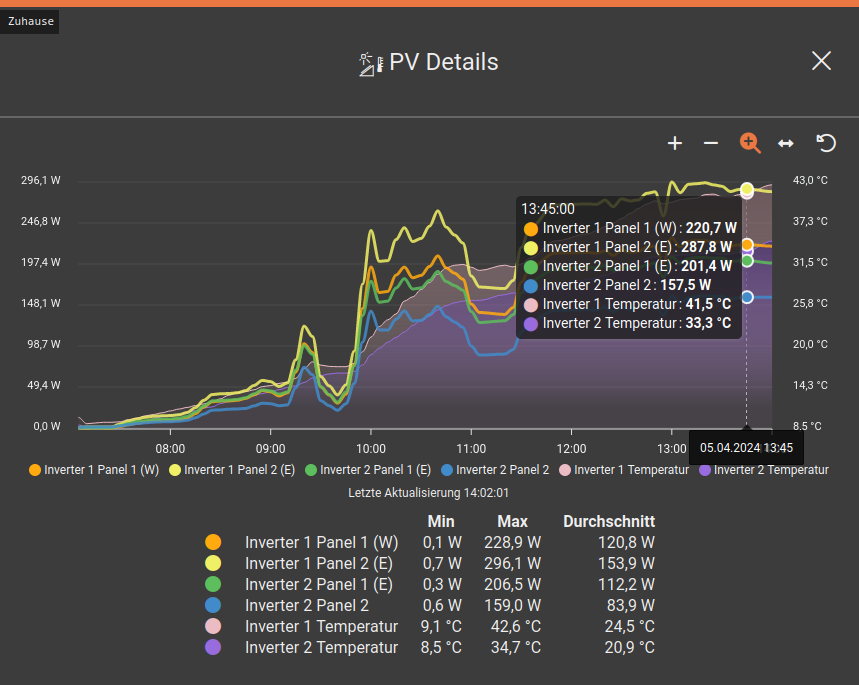
Task: Click the 05.04.2024 13:45 crosshair label
Action: pos(746,448)
